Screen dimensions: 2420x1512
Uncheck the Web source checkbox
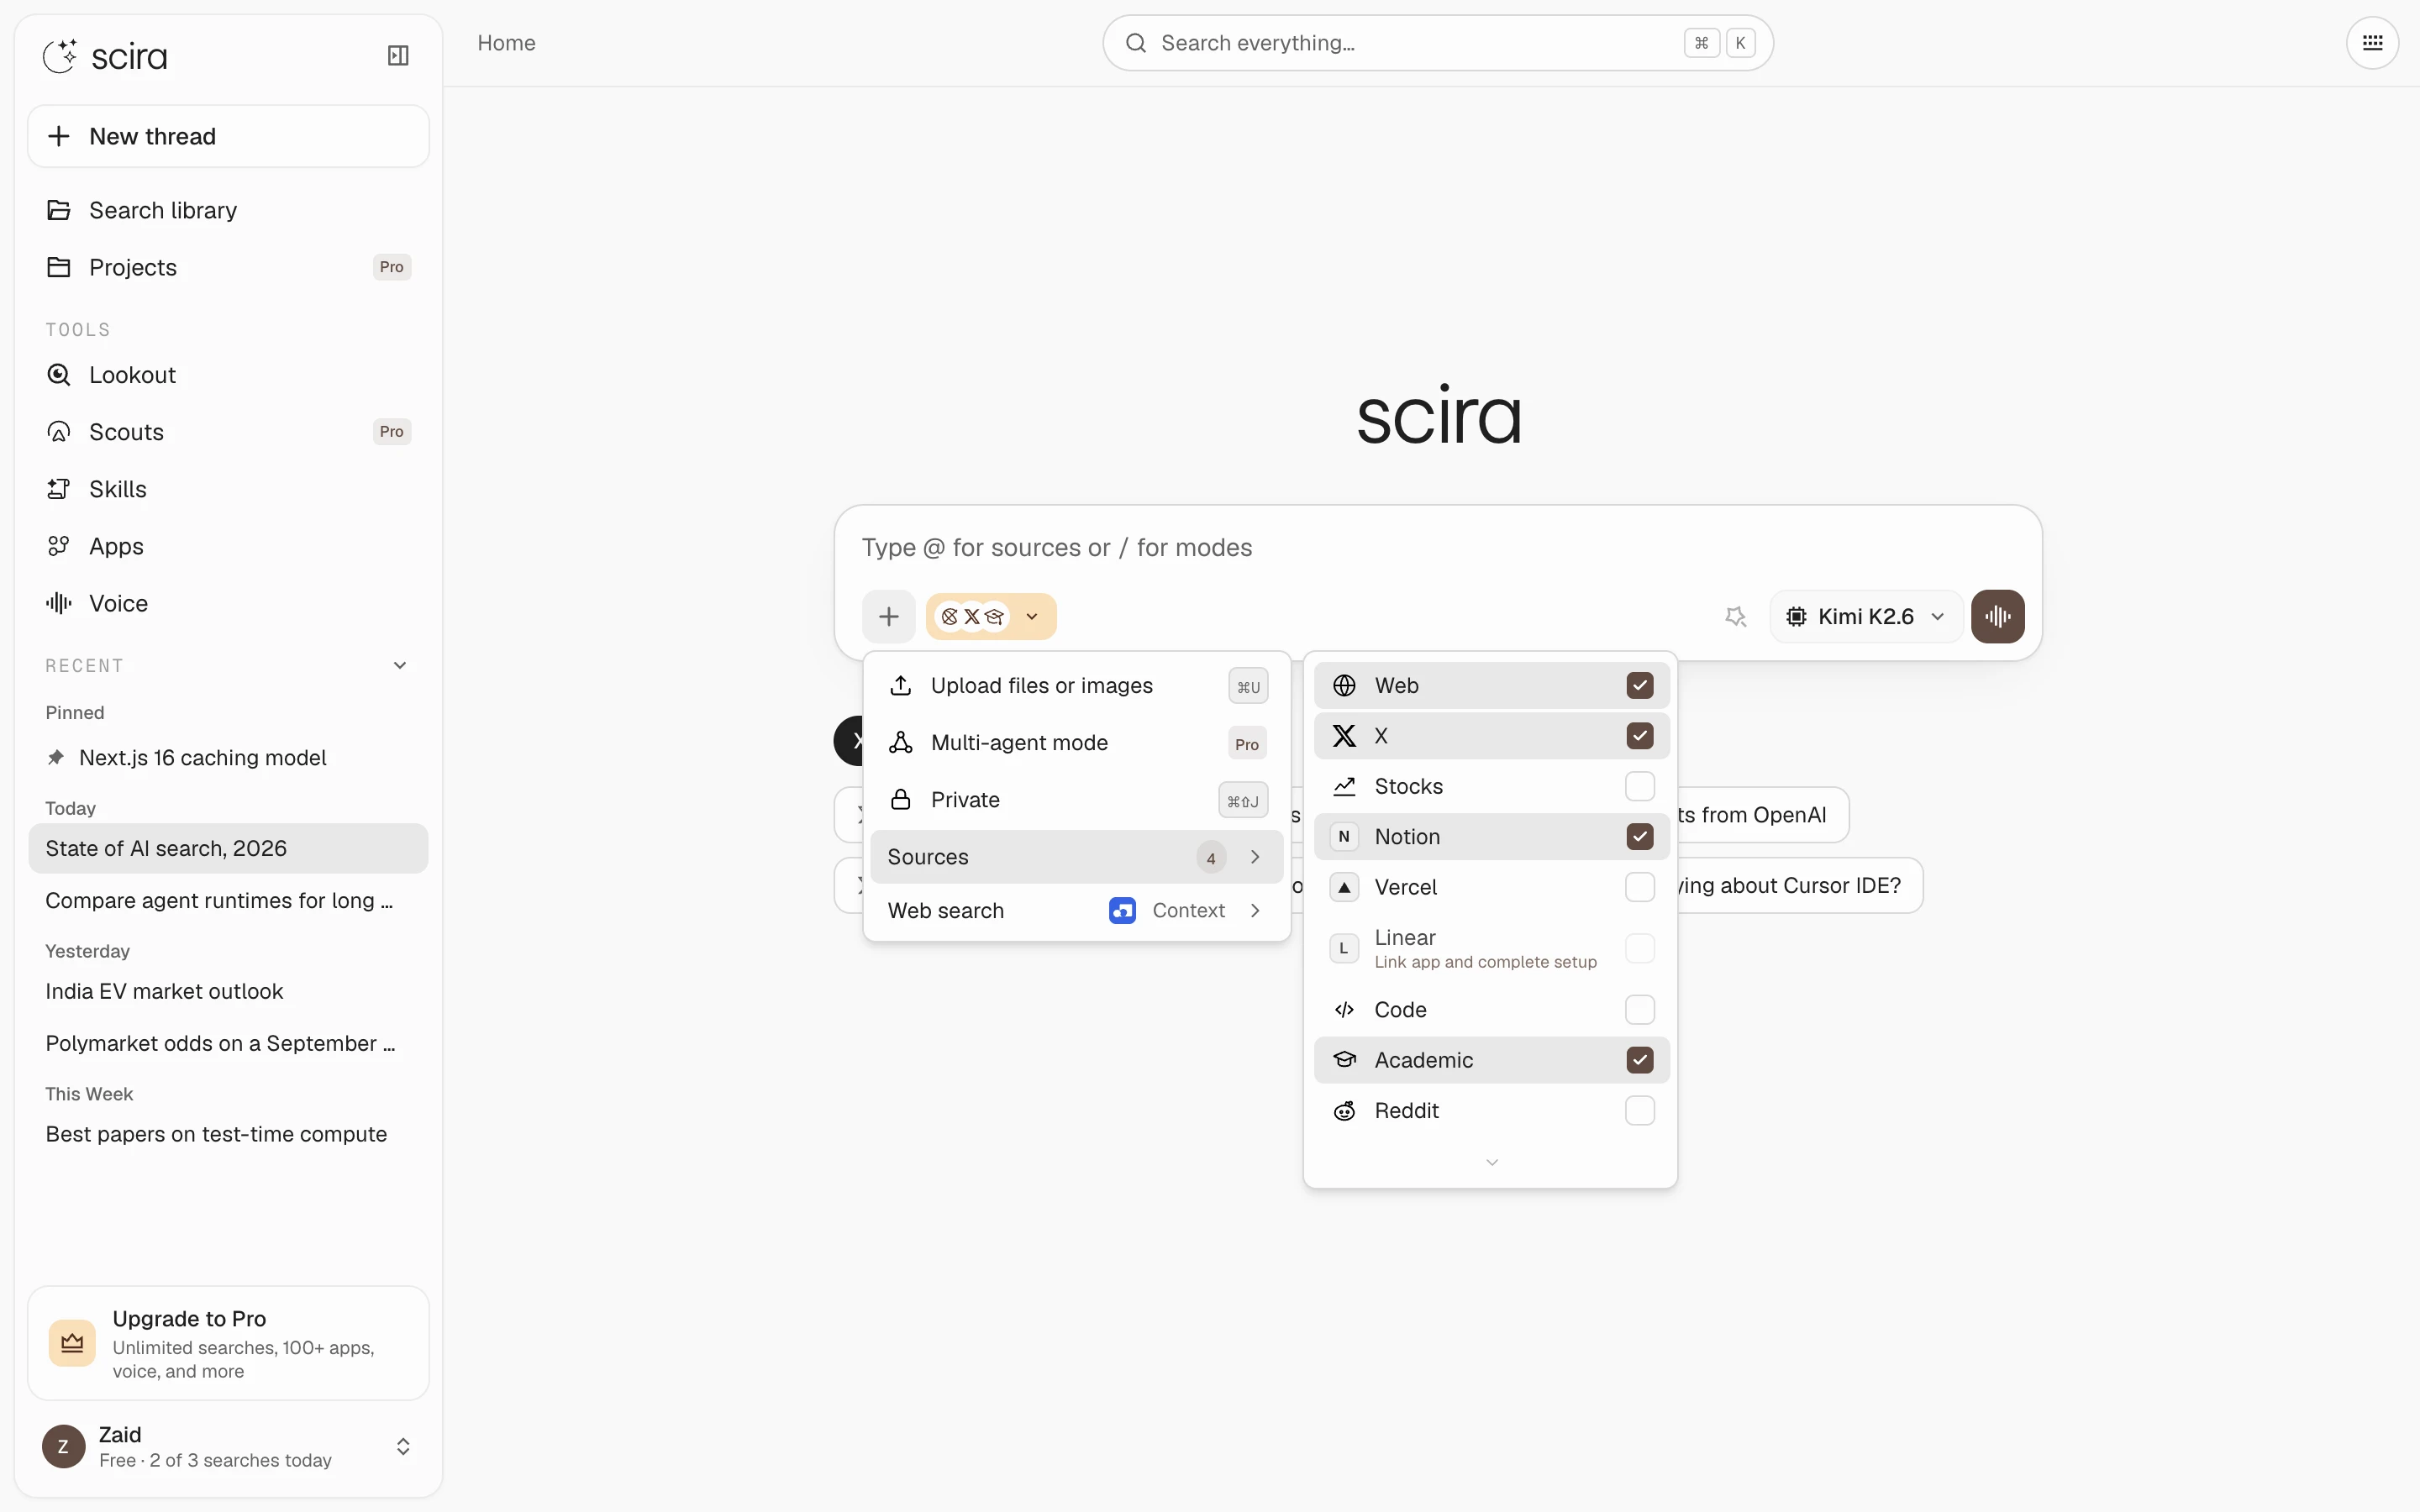click(x=1640, y=686)
